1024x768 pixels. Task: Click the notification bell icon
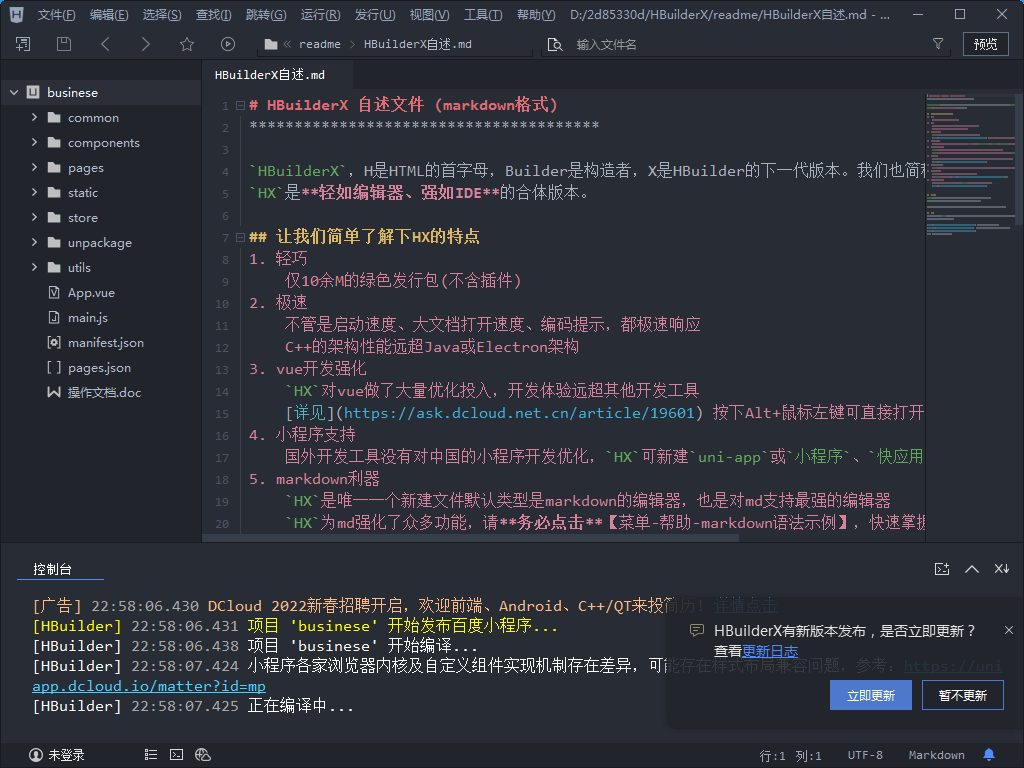tap(989, 755)
